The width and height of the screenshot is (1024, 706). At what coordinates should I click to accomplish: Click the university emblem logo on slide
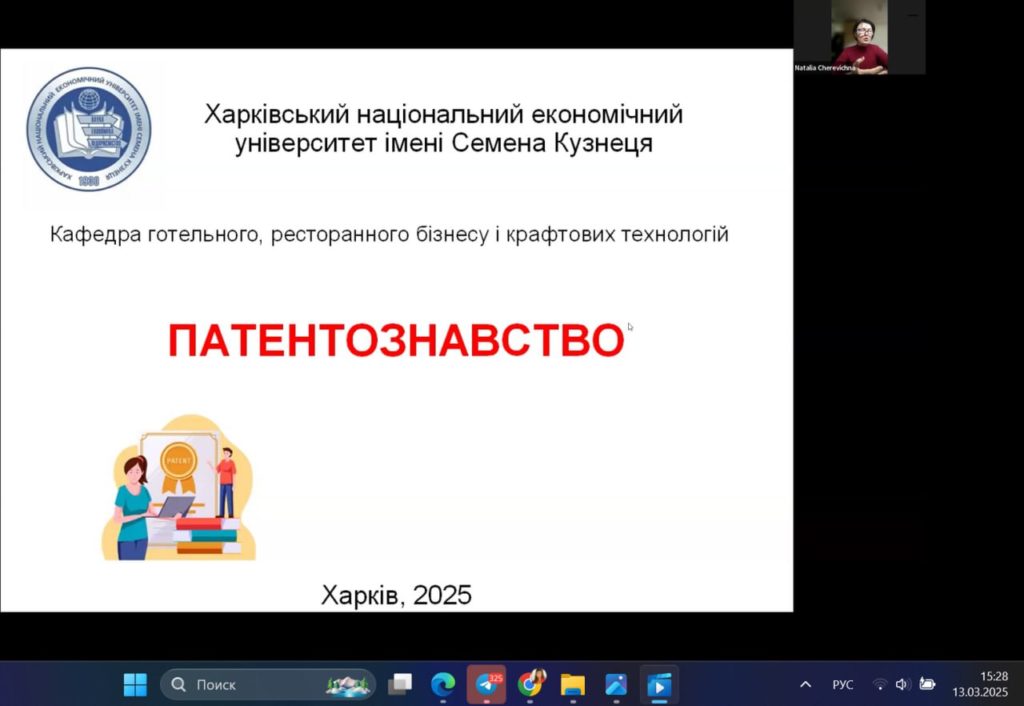89,129
